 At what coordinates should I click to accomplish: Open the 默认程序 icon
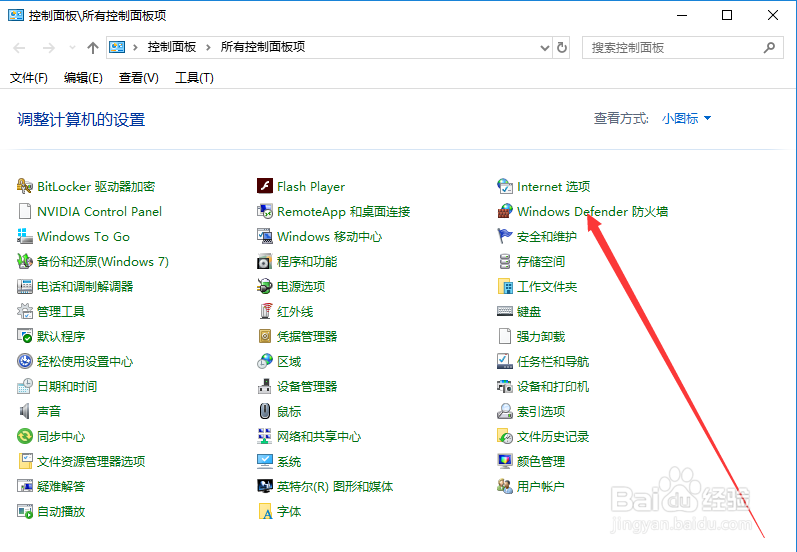(24, 336)
